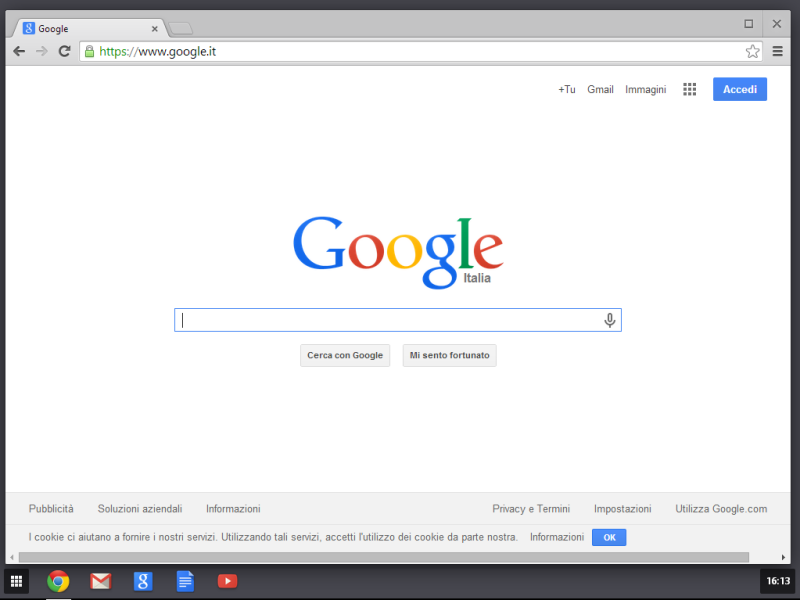Open the +Tu link
This screenshot has width=800, height=600.
(x=567, y=89)
